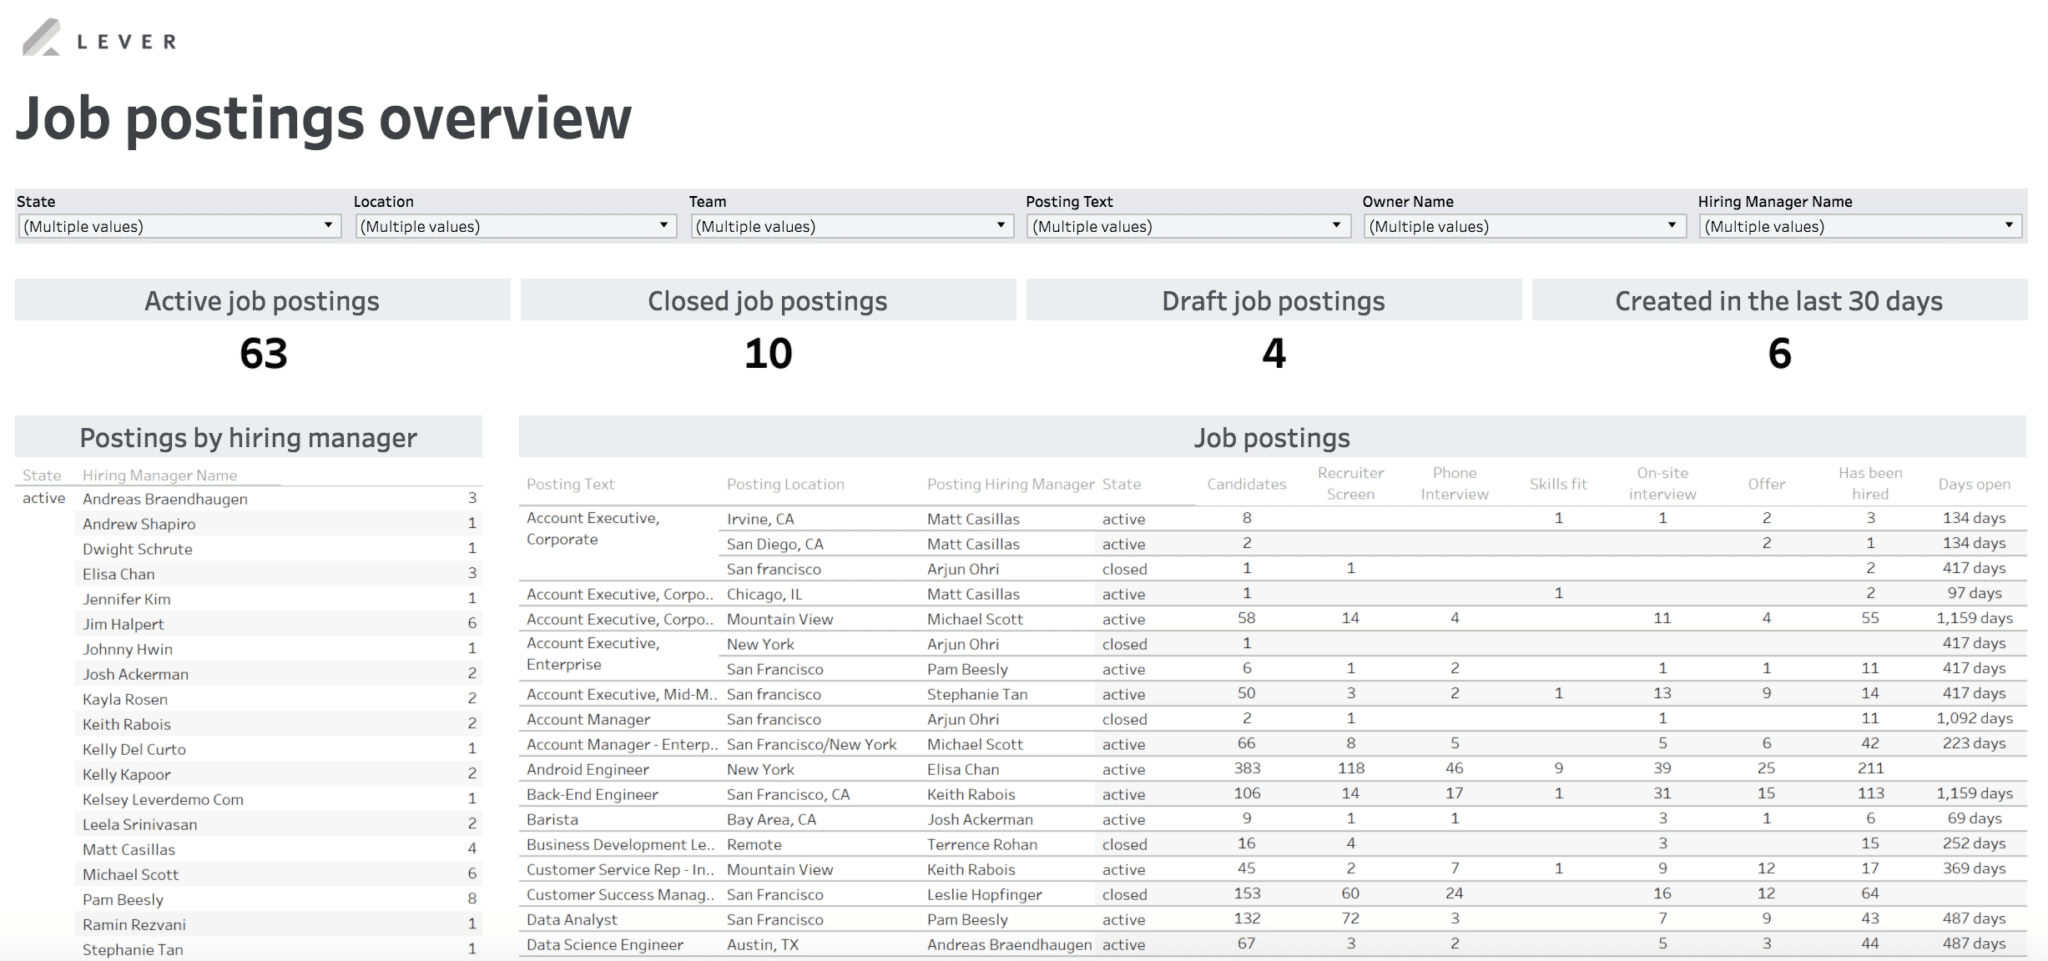2048x961 pixels.
Task: Click the Austin, TX location cell
Action: [762, 944]
